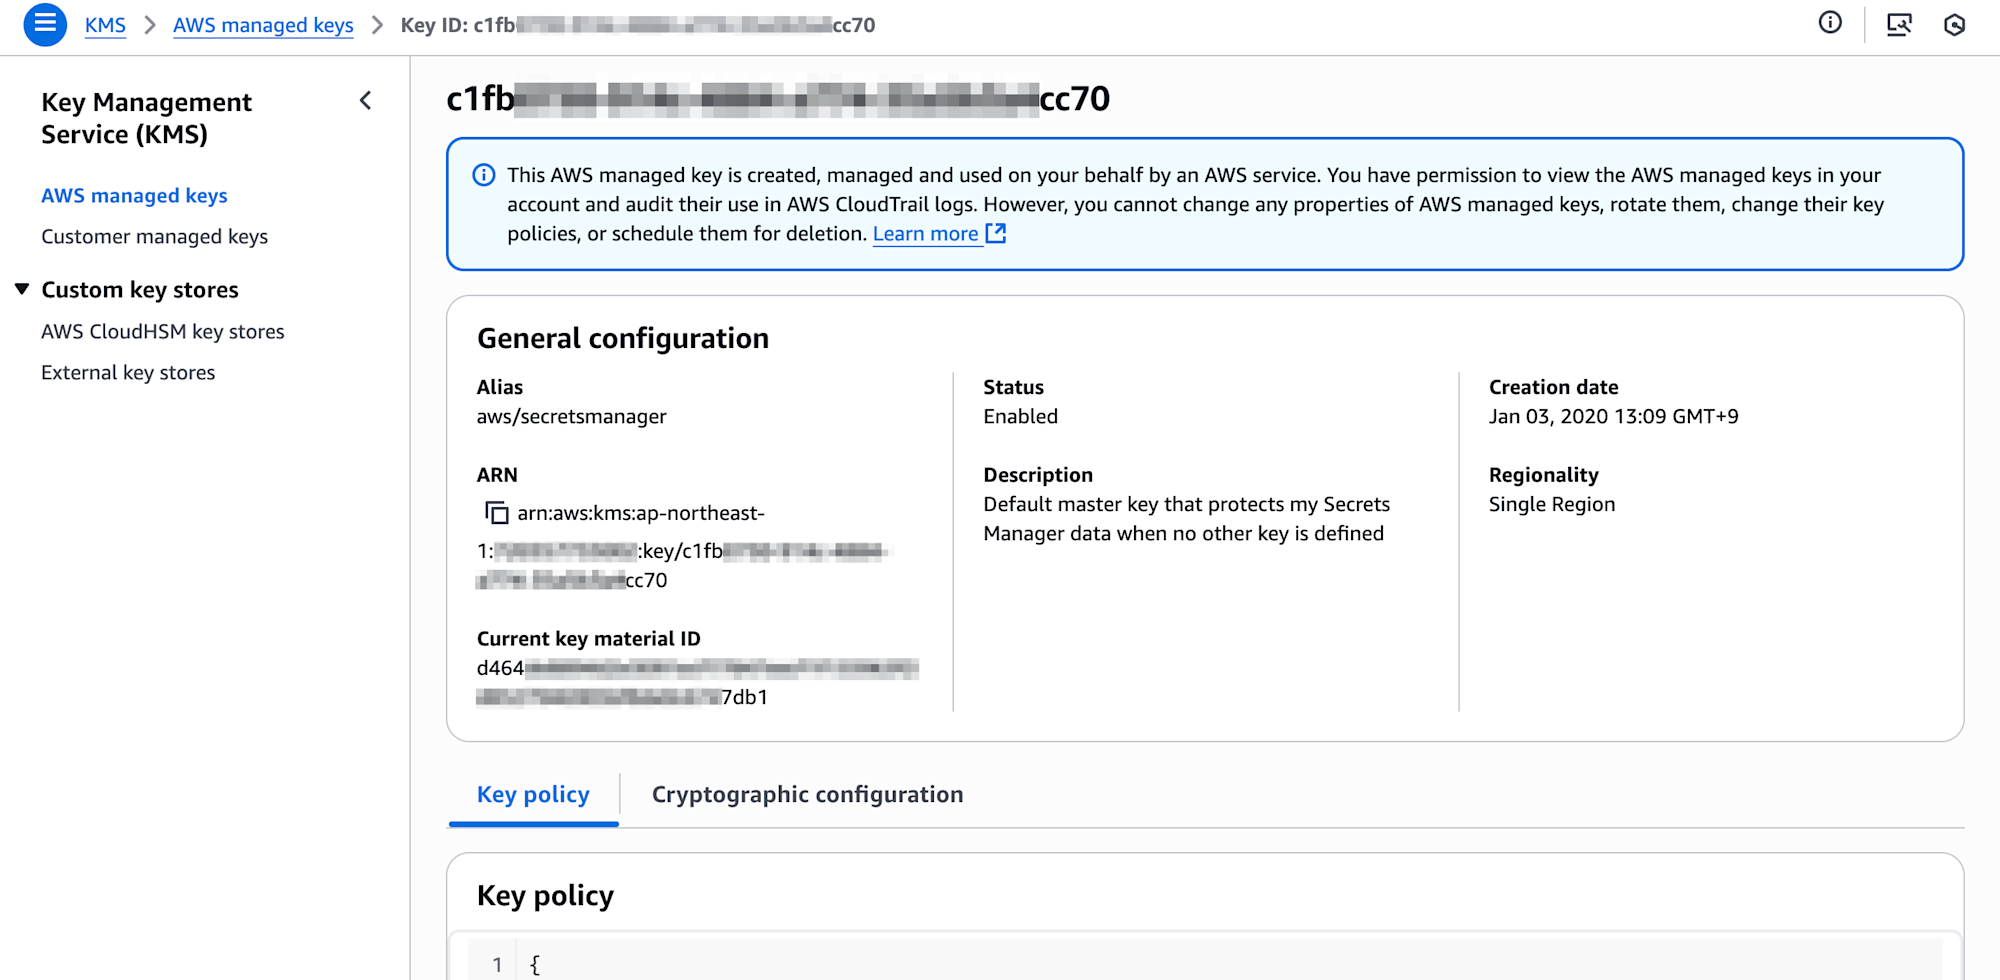Follow the Learn more link in banner
Viewport: 2000px width, 980px height.
coord(925,234)
